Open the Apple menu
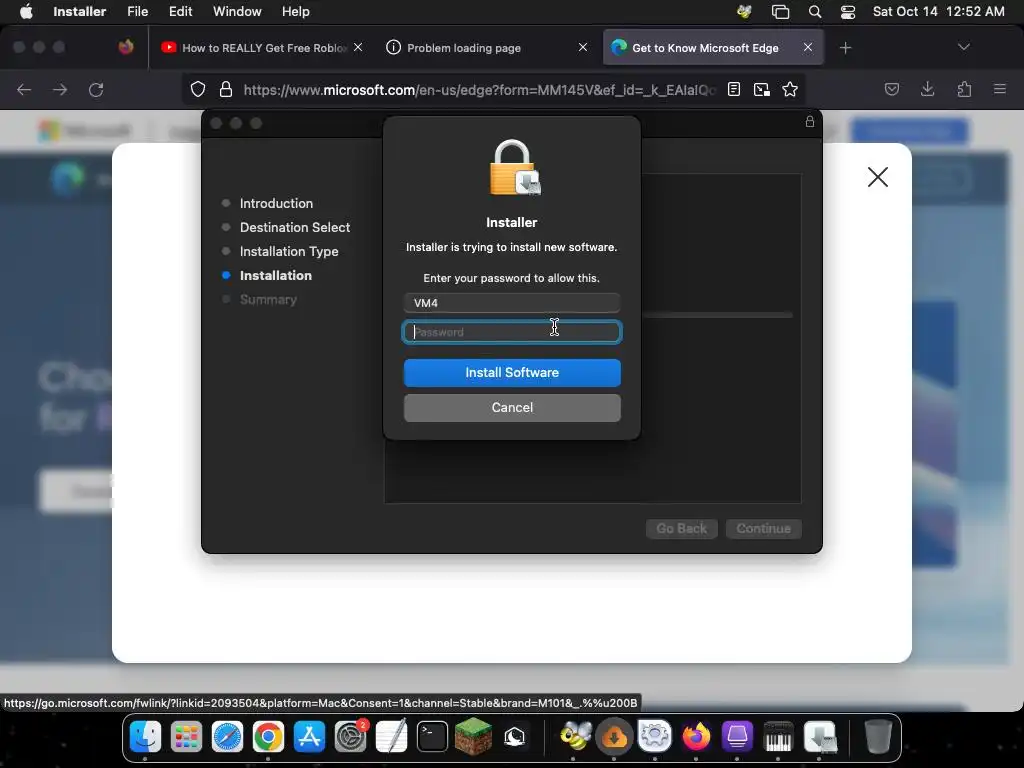The width and height of the screenshot is (1024, 768). tap(26, 12)
